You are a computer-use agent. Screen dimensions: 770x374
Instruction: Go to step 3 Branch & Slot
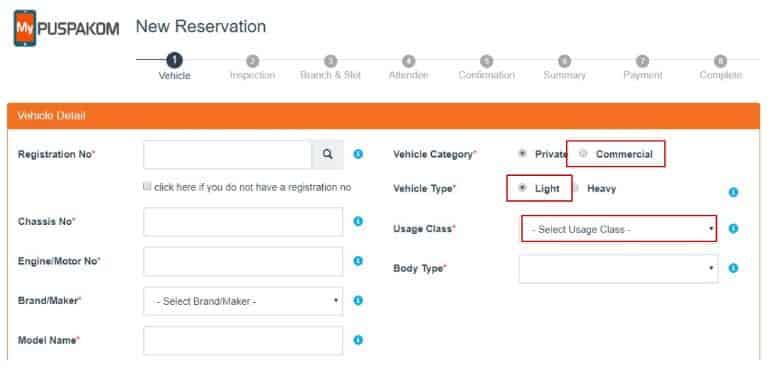point(330,67)
